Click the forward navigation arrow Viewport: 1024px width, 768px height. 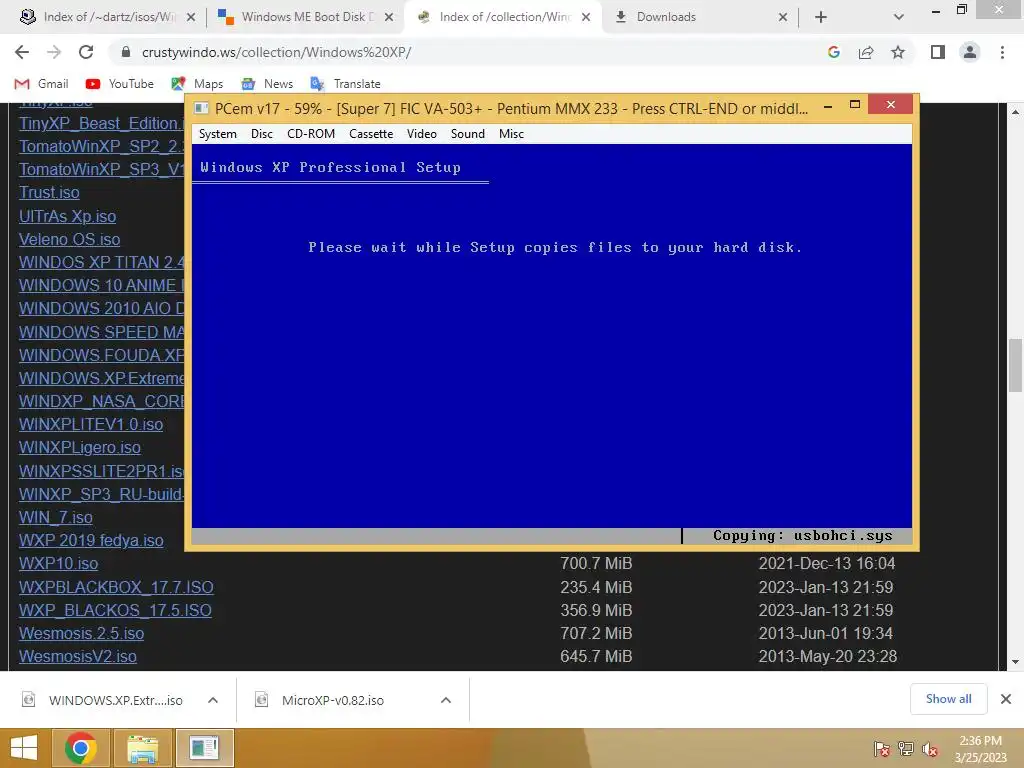pos(54,52)
